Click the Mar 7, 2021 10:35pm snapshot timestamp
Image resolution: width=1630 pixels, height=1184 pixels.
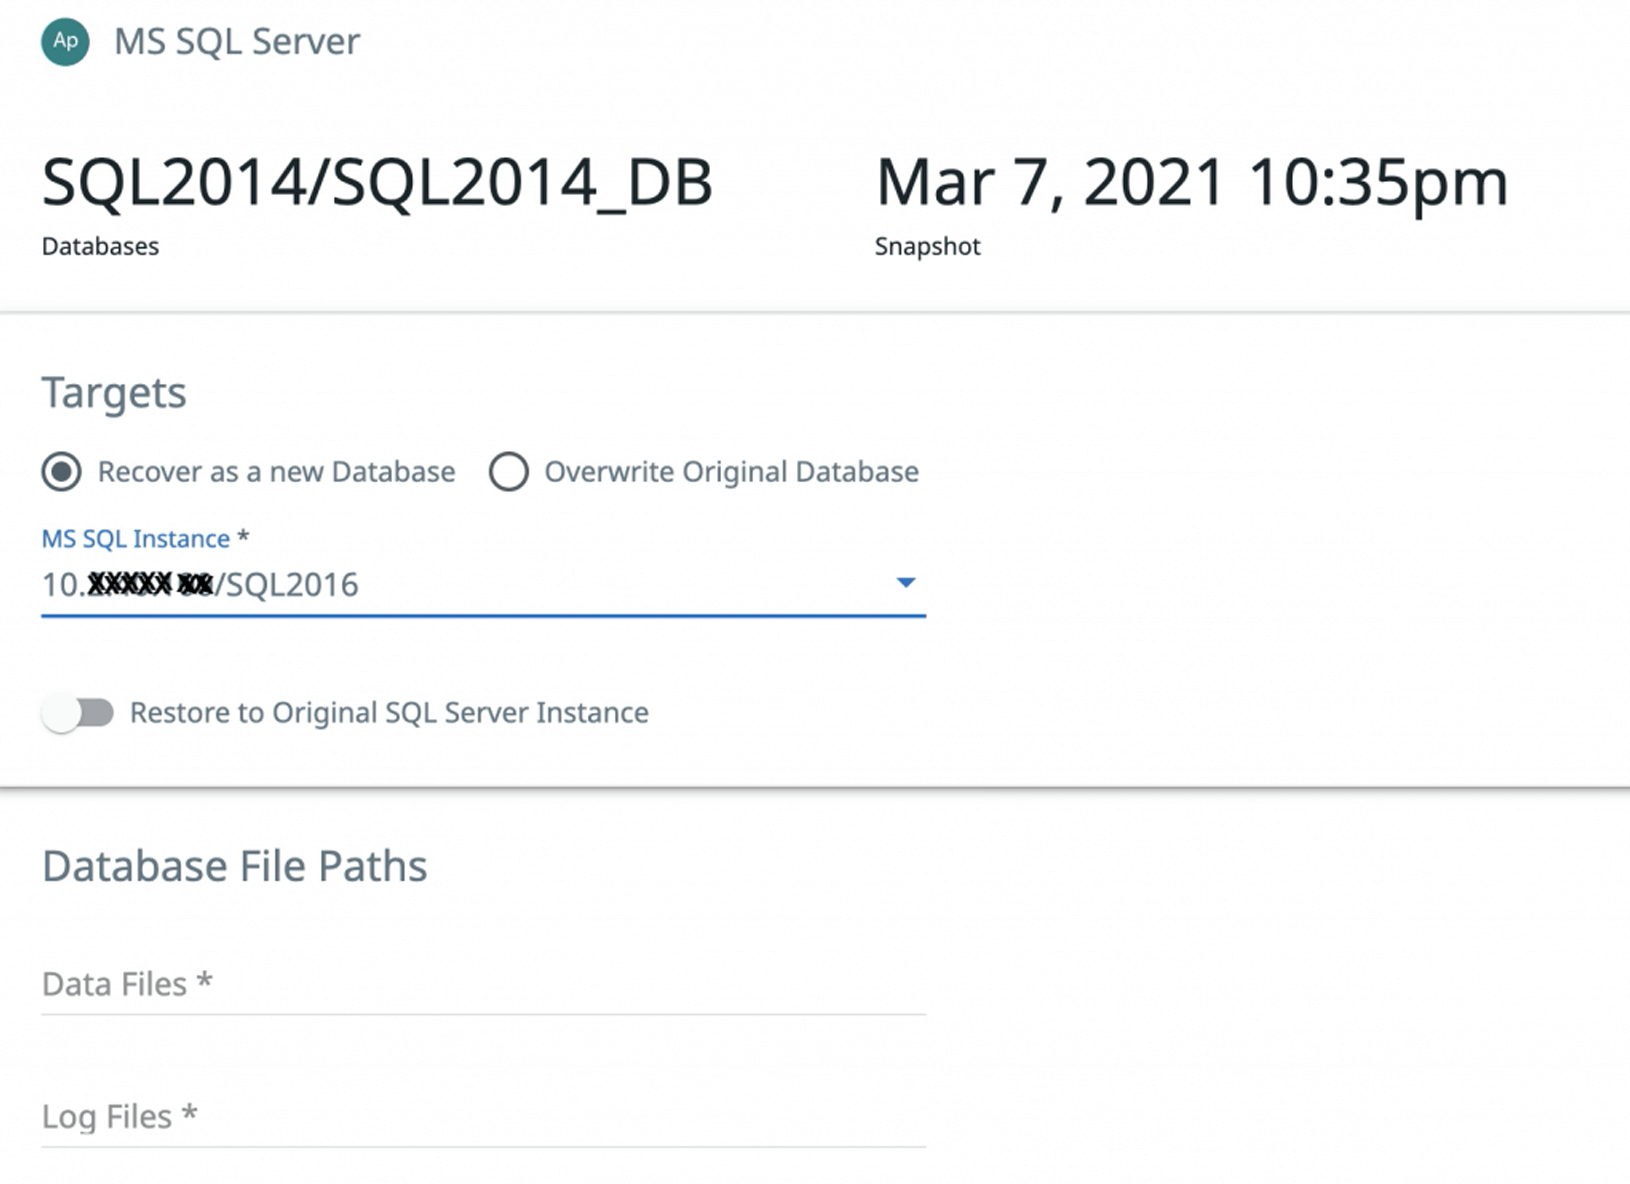[1191, 183]
